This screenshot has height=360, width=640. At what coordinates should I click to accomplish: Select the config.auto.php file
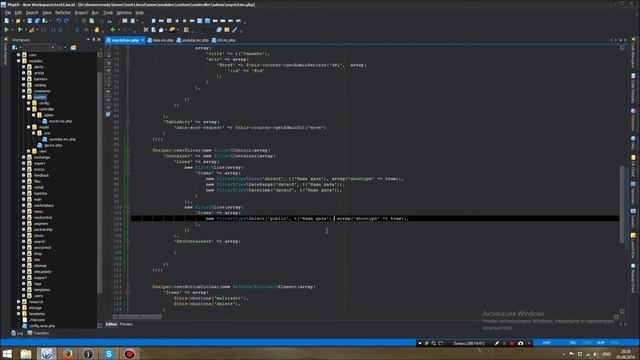(x=42, y=326)
